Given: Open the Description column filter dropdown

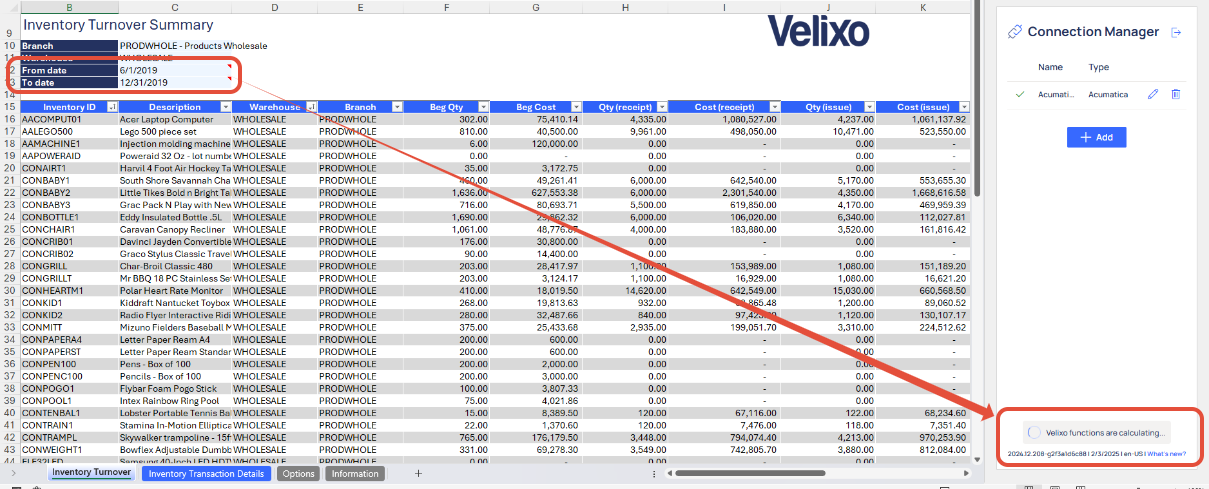Looking at the screenshot, I should coord(225,107).
